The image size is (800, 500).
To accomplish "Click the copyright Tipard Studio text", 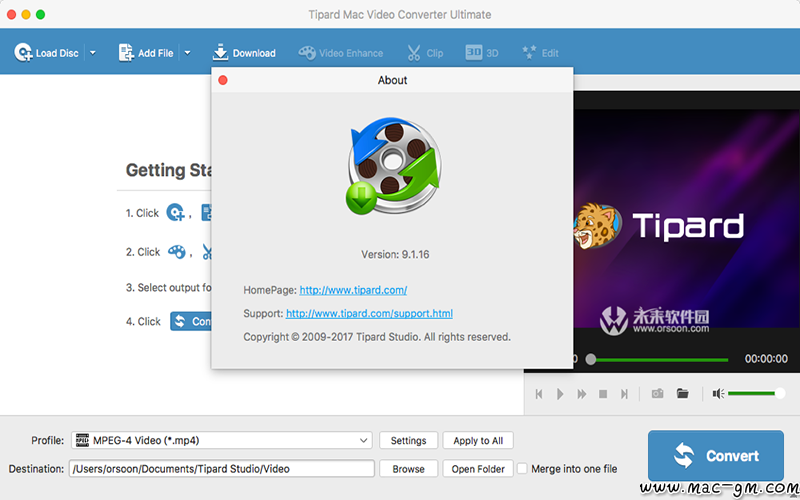I will [x=377, y=337].
